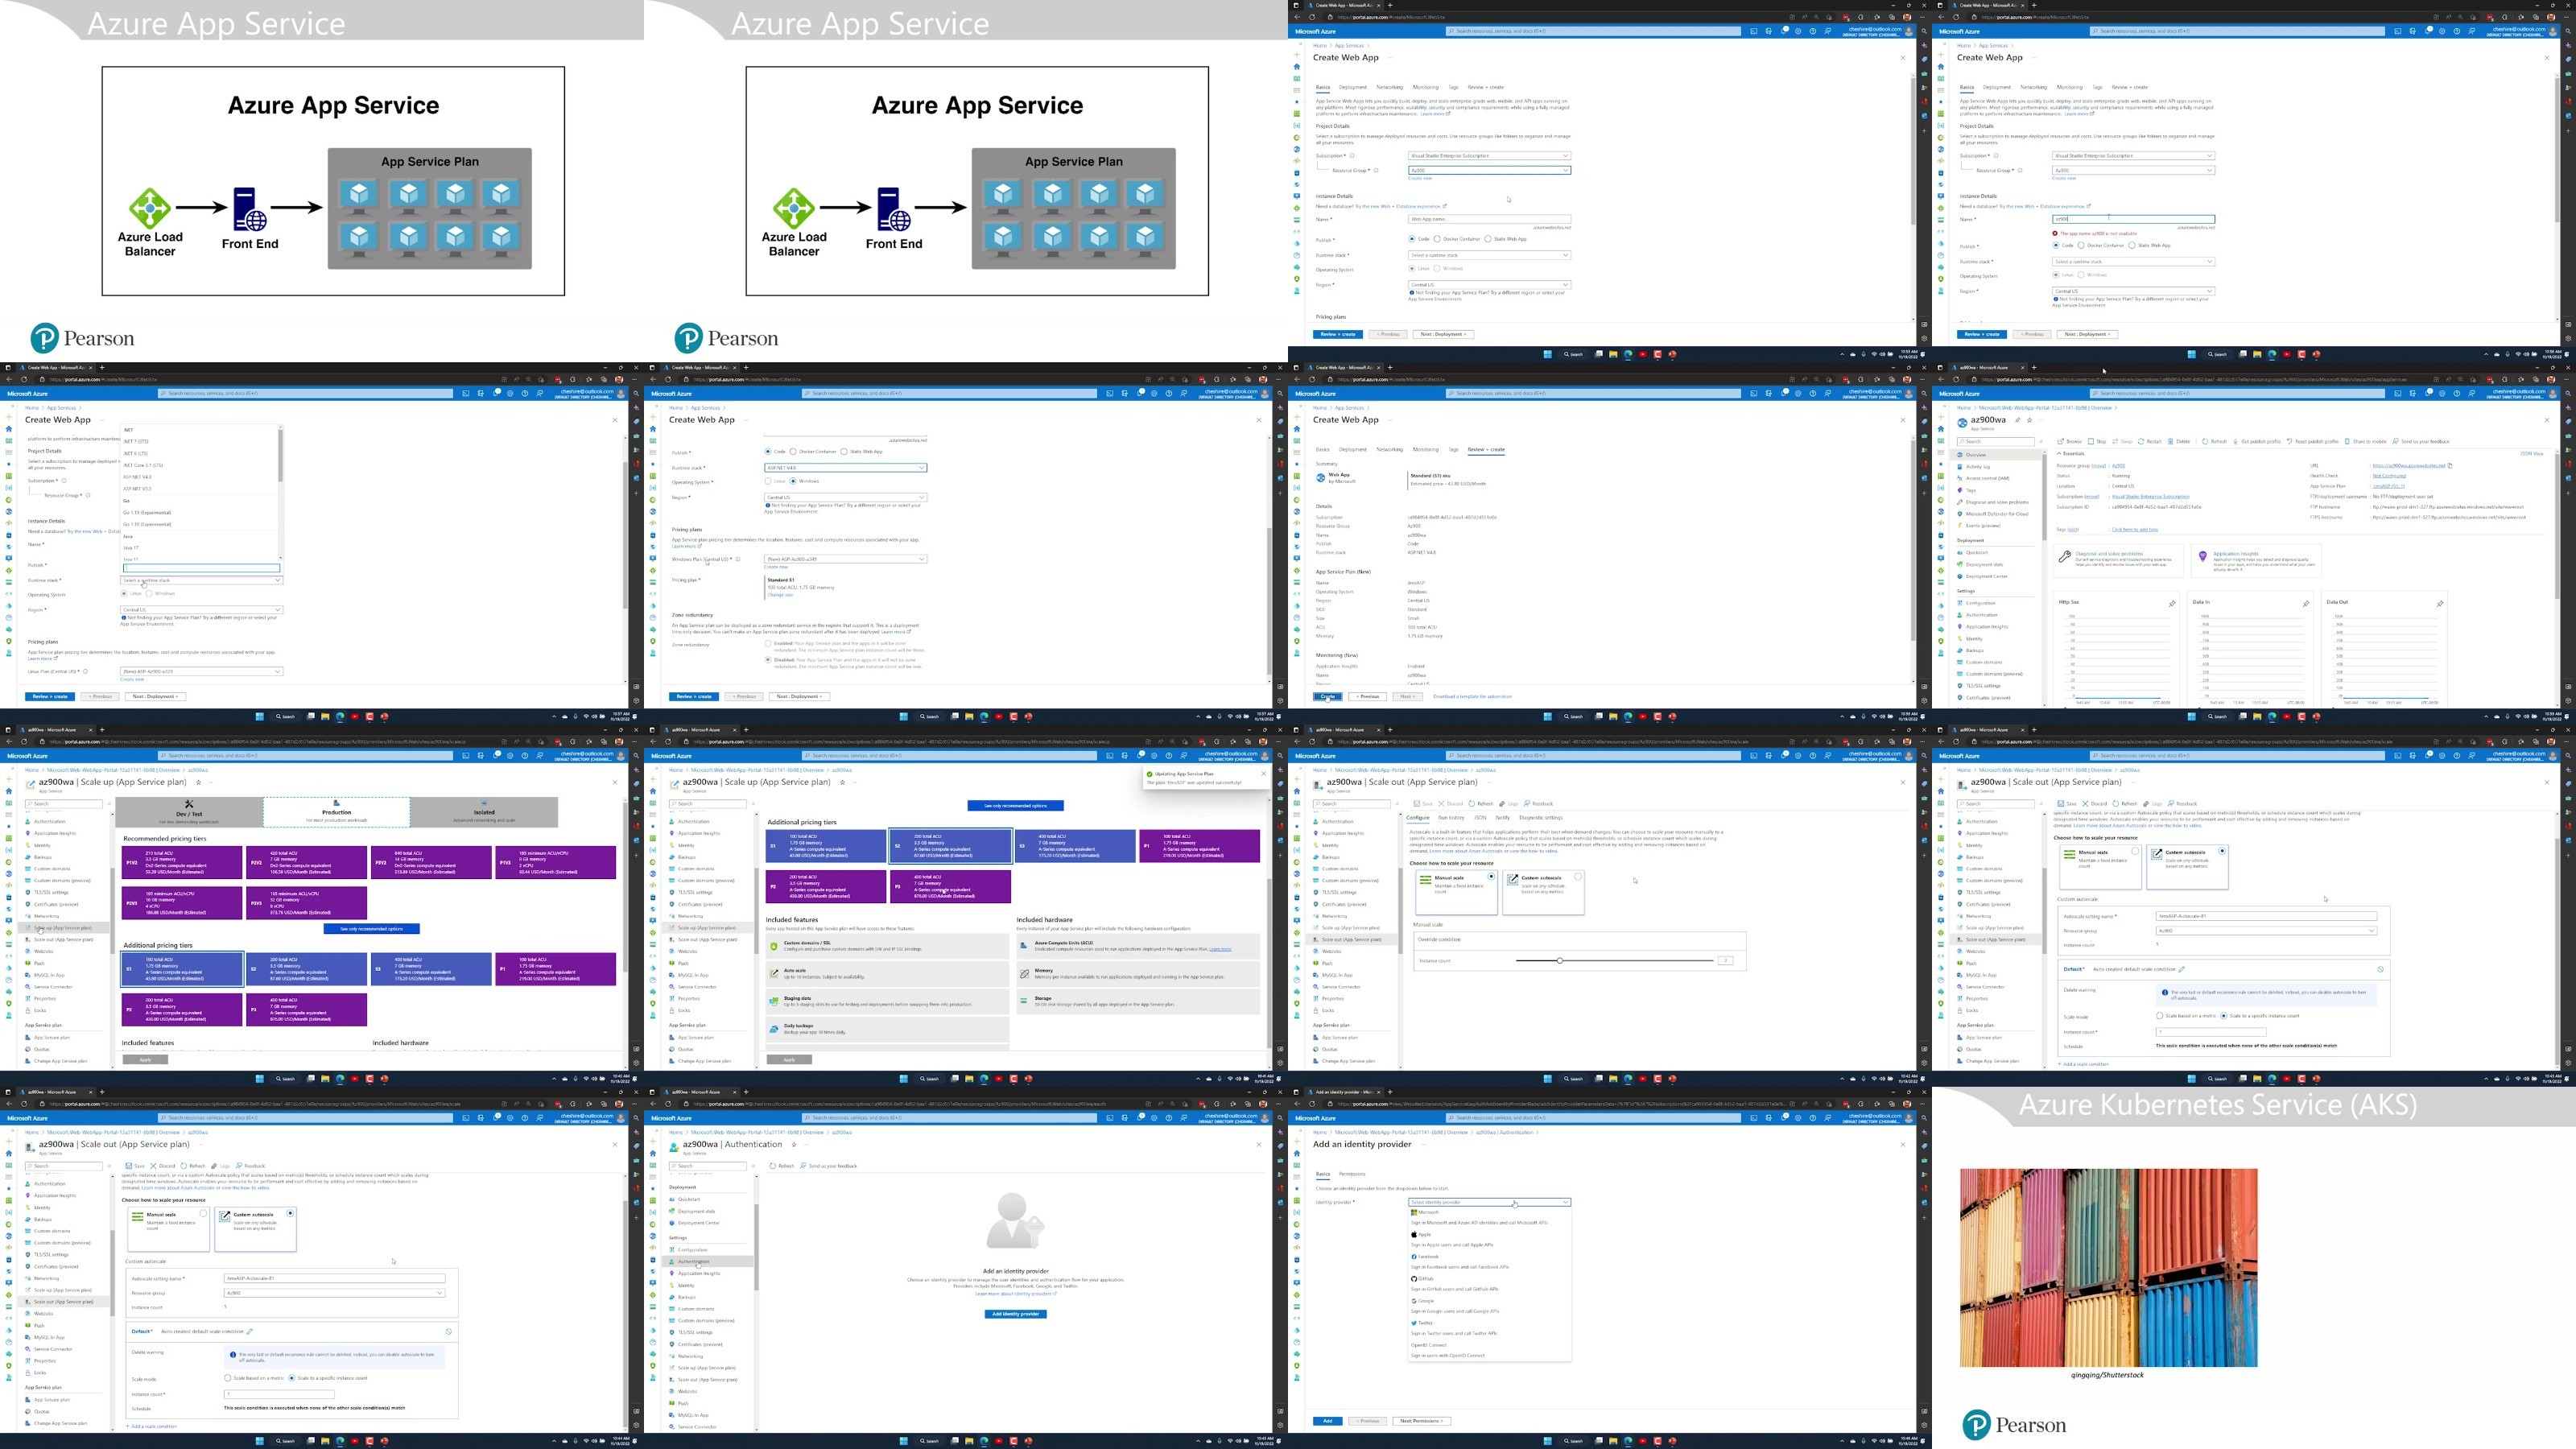Click Create button on Review + create summary
The height and width of the screenshot is (1449, 2576).
click(x=1329, y=697)
